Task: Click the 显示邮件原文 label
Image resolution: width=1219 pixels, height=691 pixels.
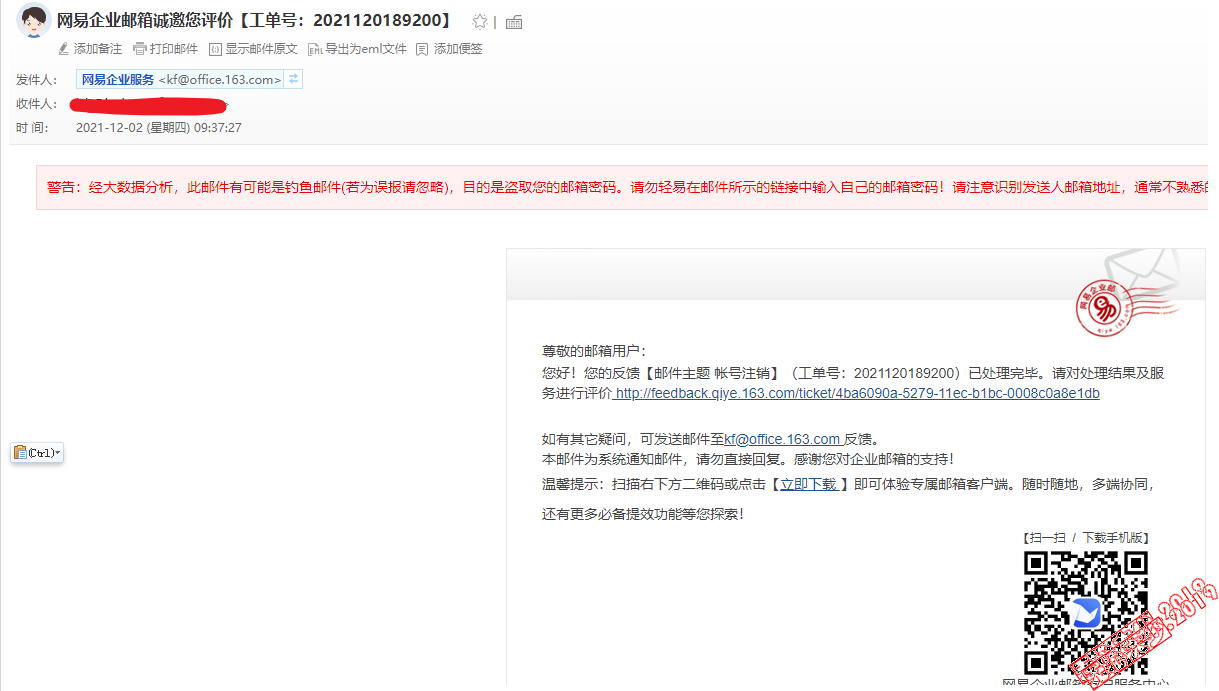Action: click(261, 49)
